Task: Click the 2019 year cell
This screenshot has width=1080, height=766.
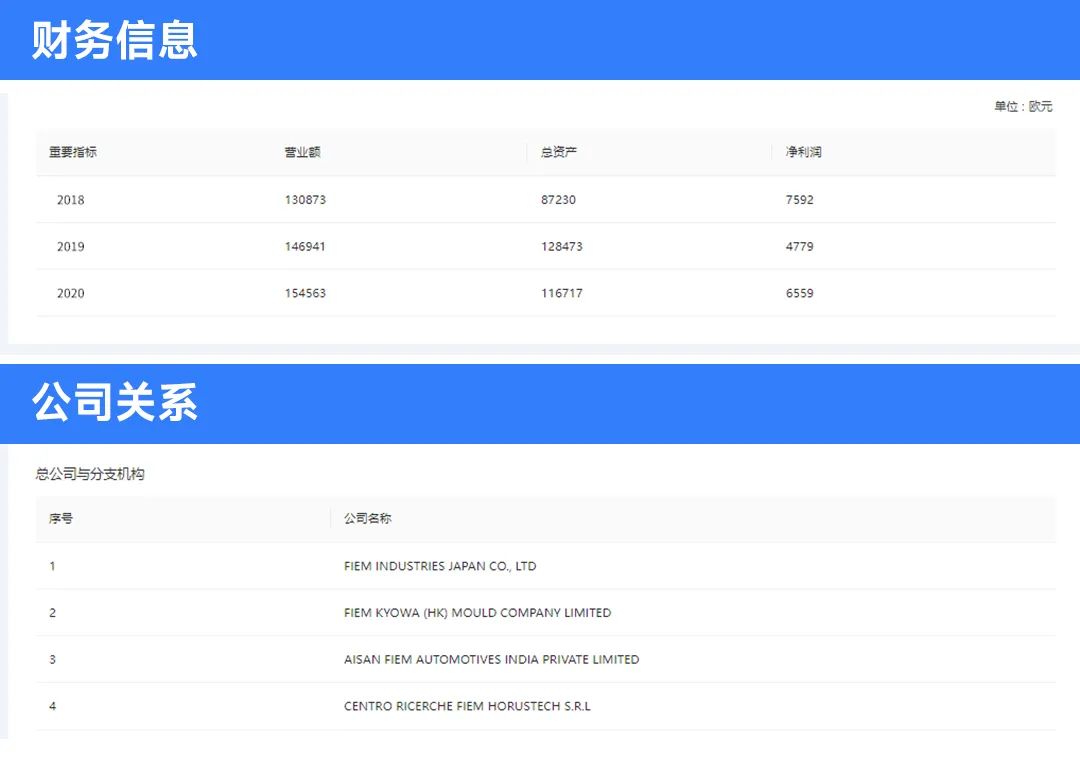Action: point(70,247)
